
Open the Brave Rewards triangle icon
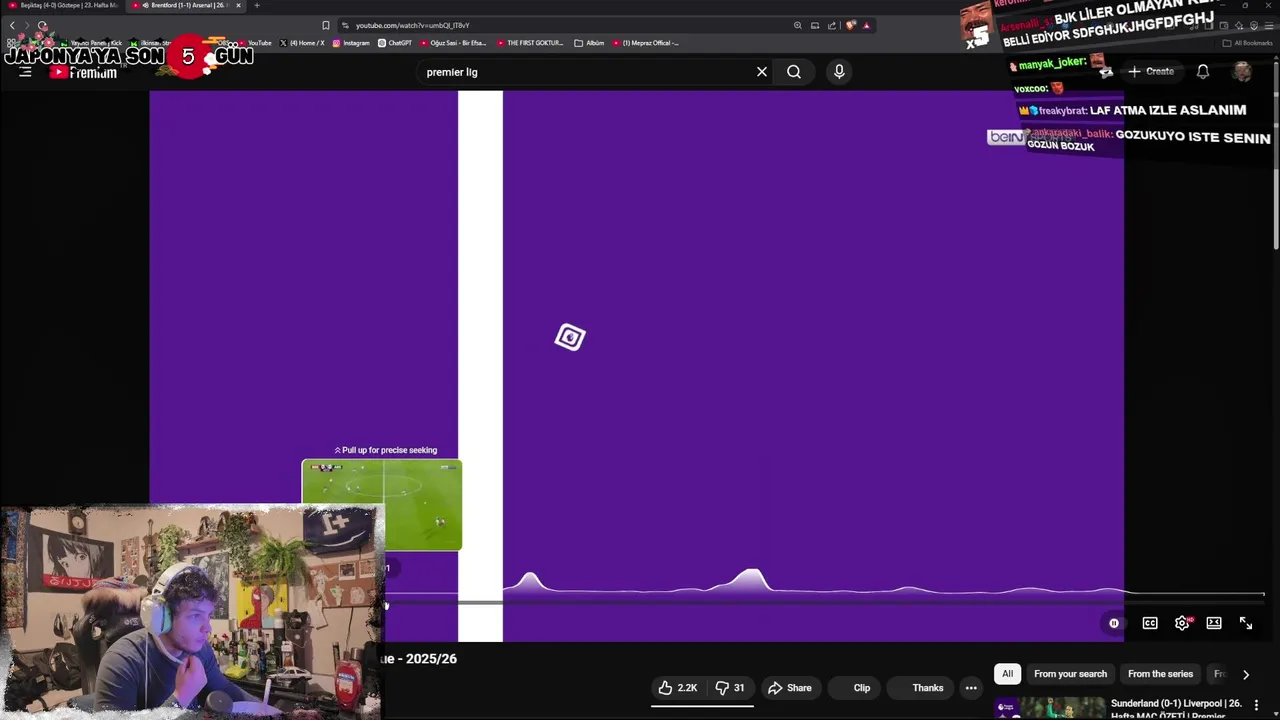866,25
